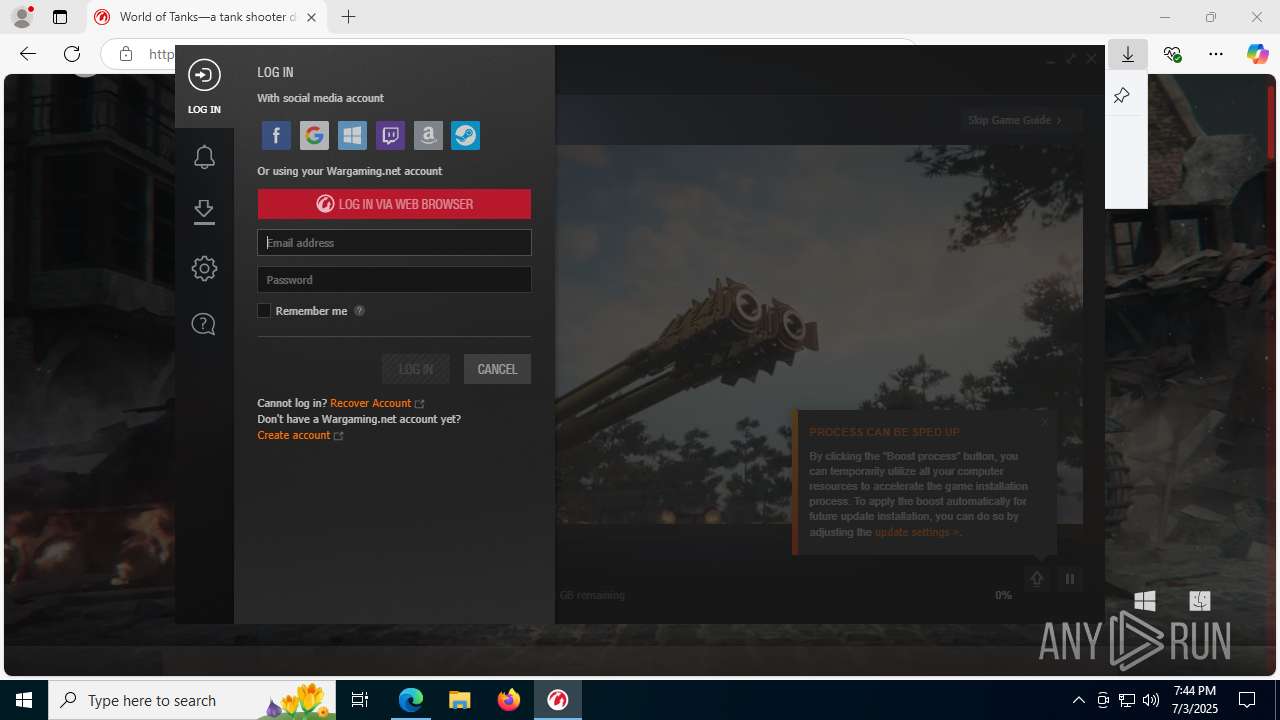
Task: Dismiss the Process Can Be Sped Up tip
Action: tap(1045, 422)
